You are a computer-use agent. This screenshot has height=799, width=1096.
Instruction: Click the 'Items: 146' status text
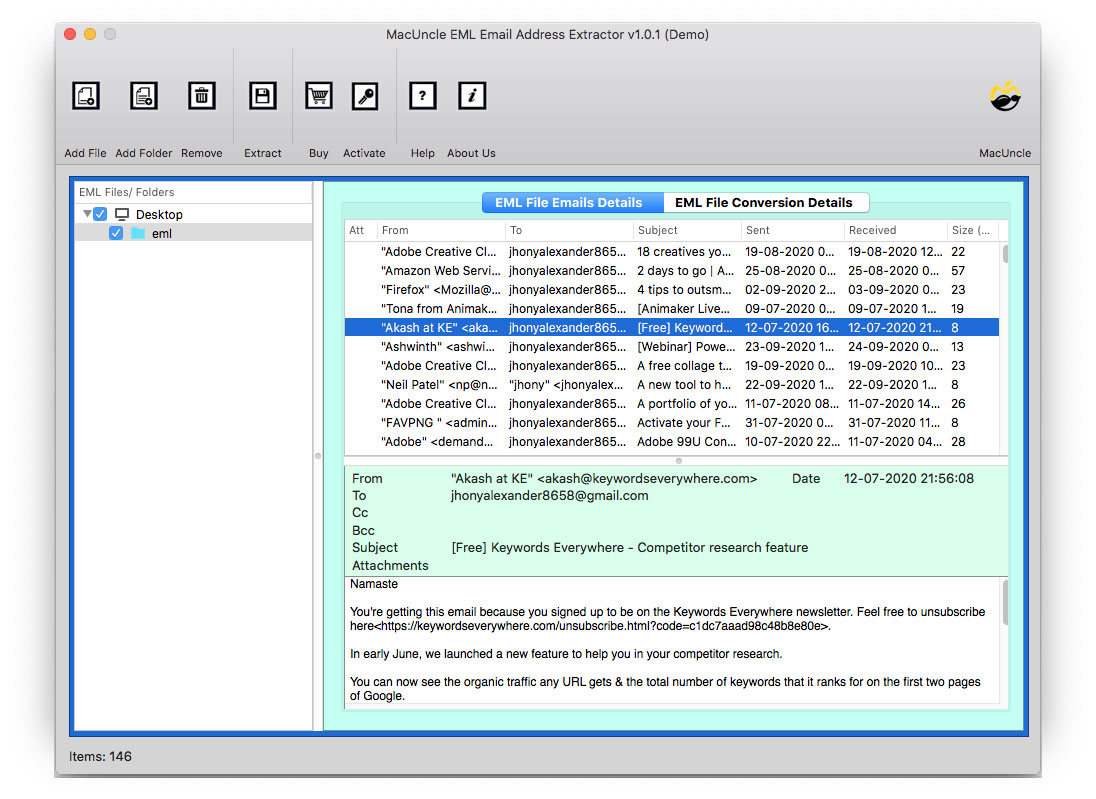(101, 756)
